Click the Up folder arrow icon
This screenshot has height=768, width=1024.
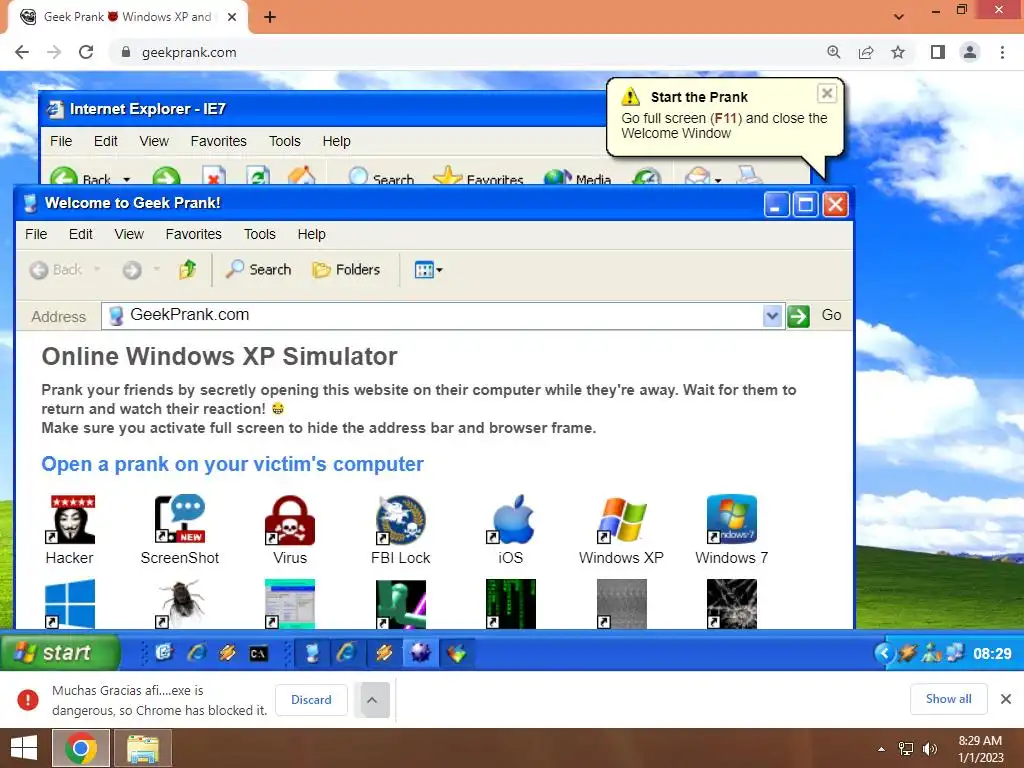click(x=187, y=269)
